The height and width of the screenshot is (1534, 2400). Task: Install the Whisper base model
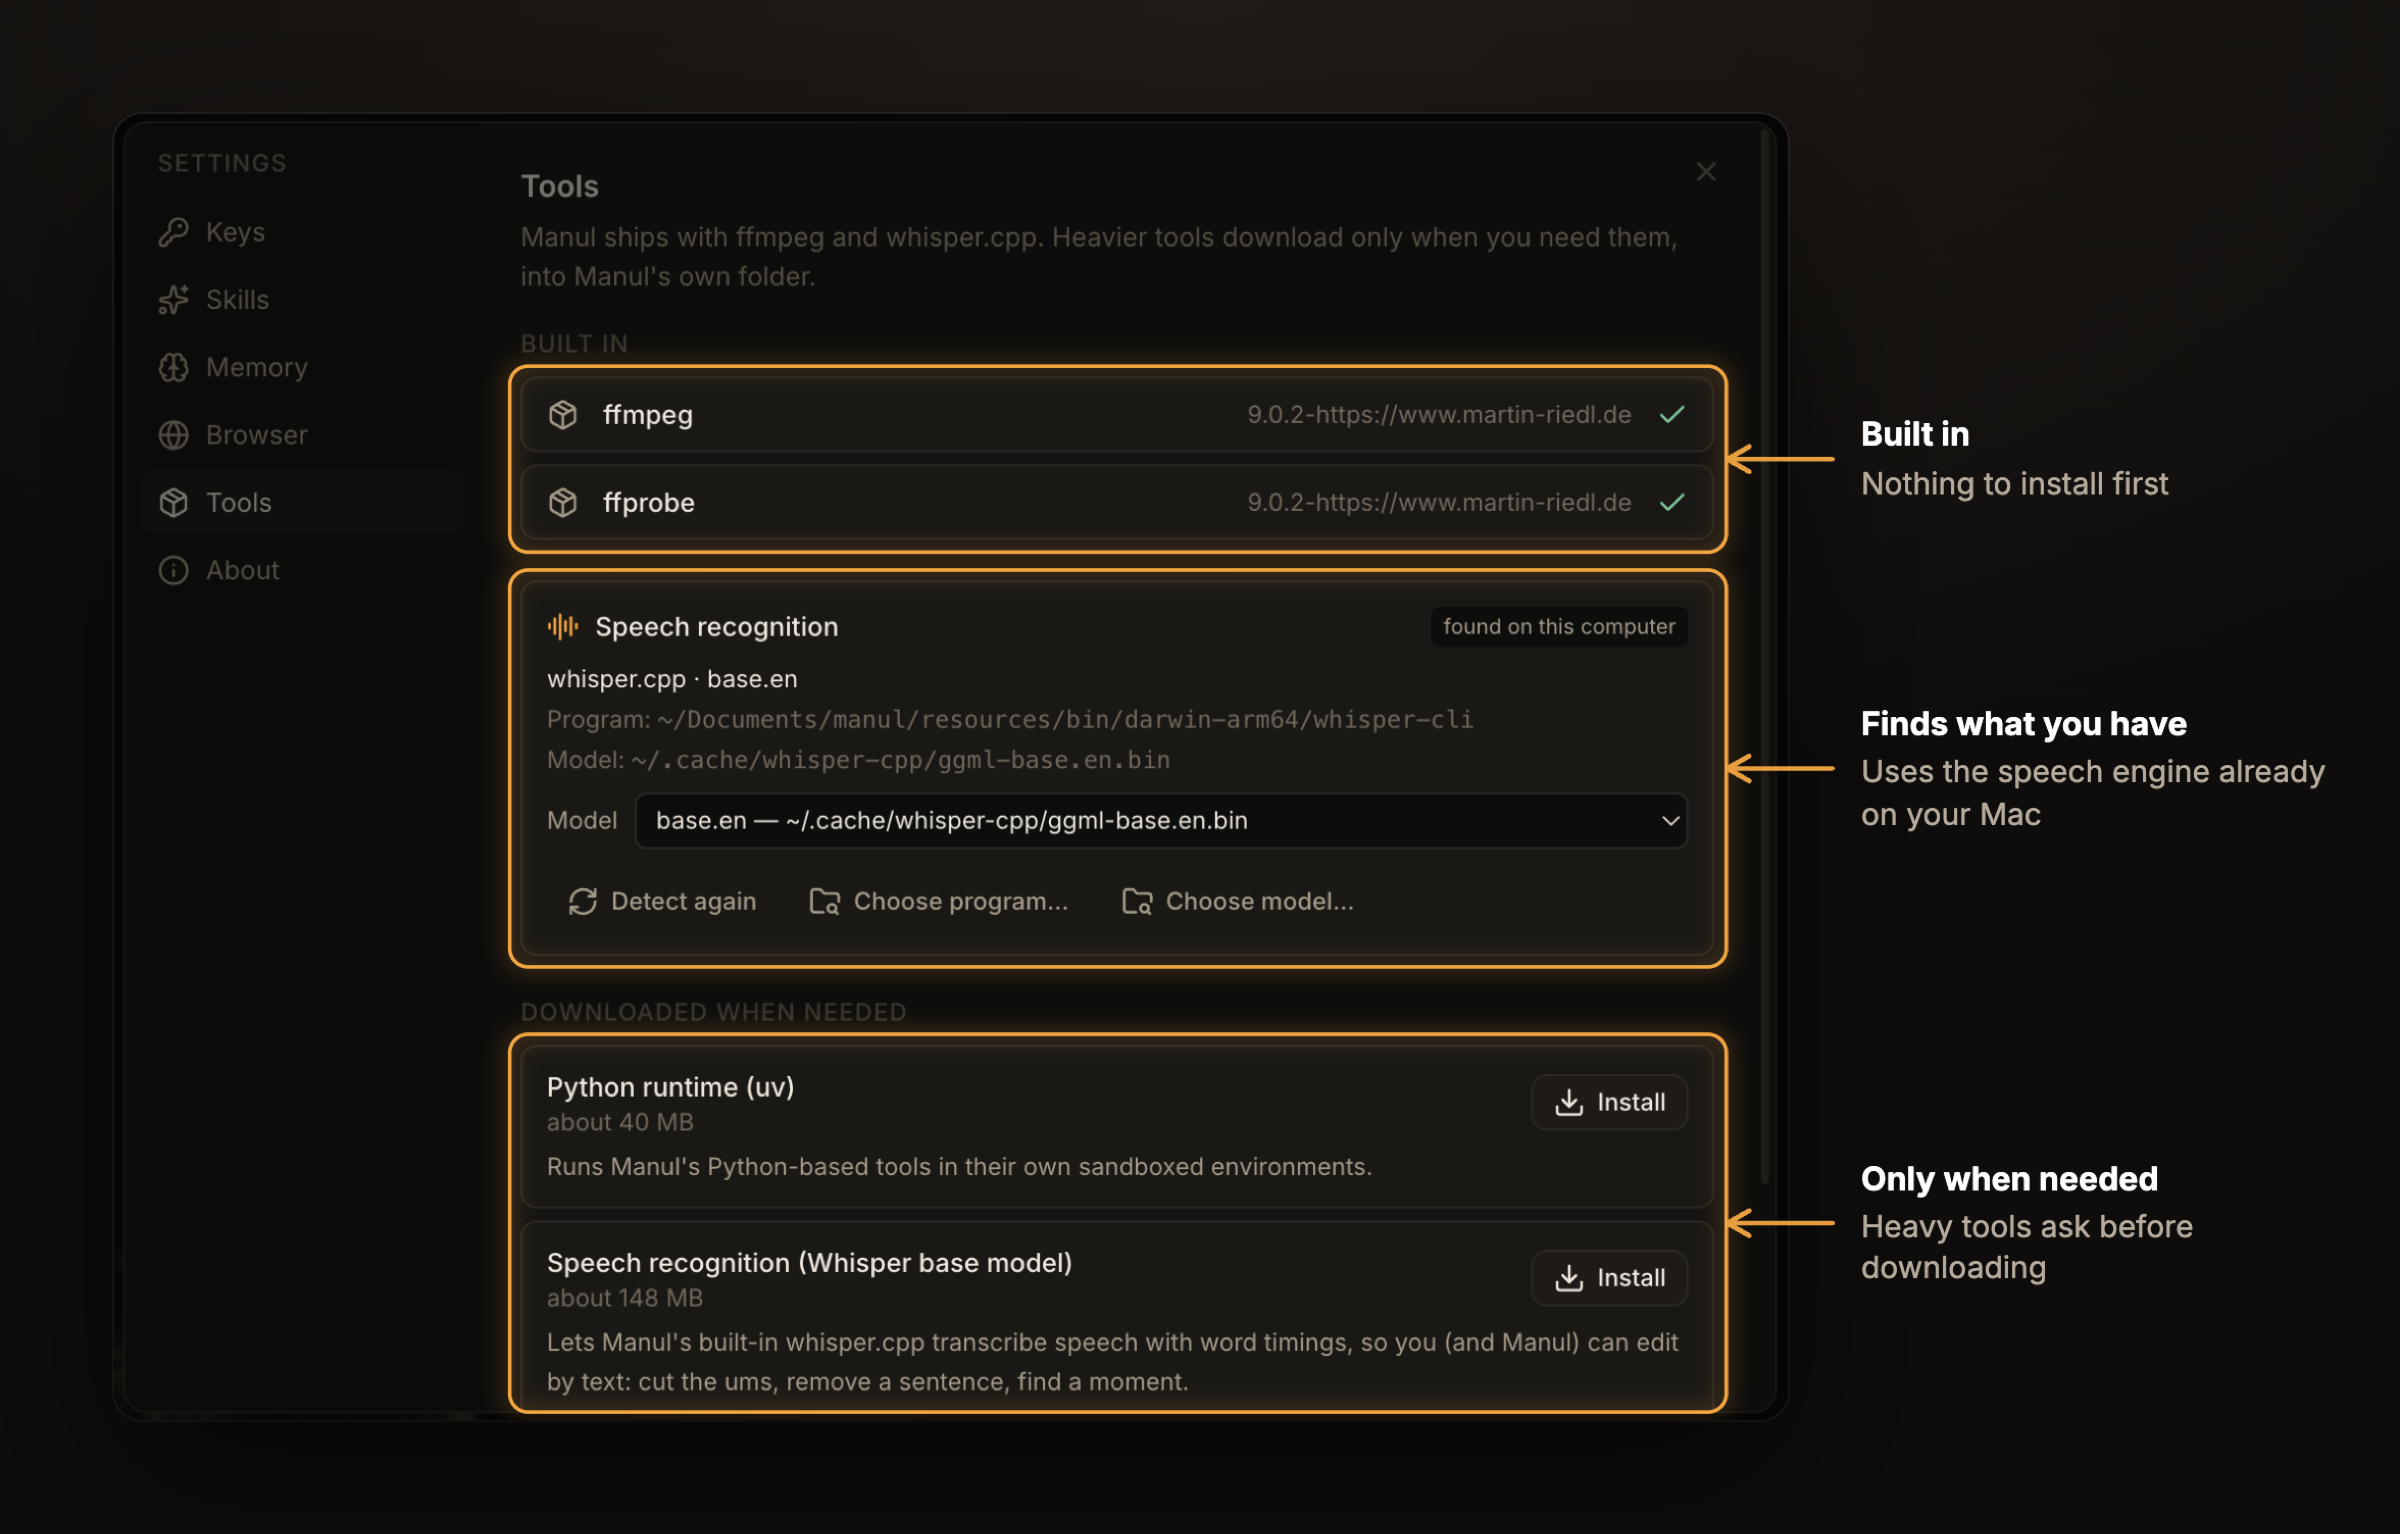tap(1610, 1278)
